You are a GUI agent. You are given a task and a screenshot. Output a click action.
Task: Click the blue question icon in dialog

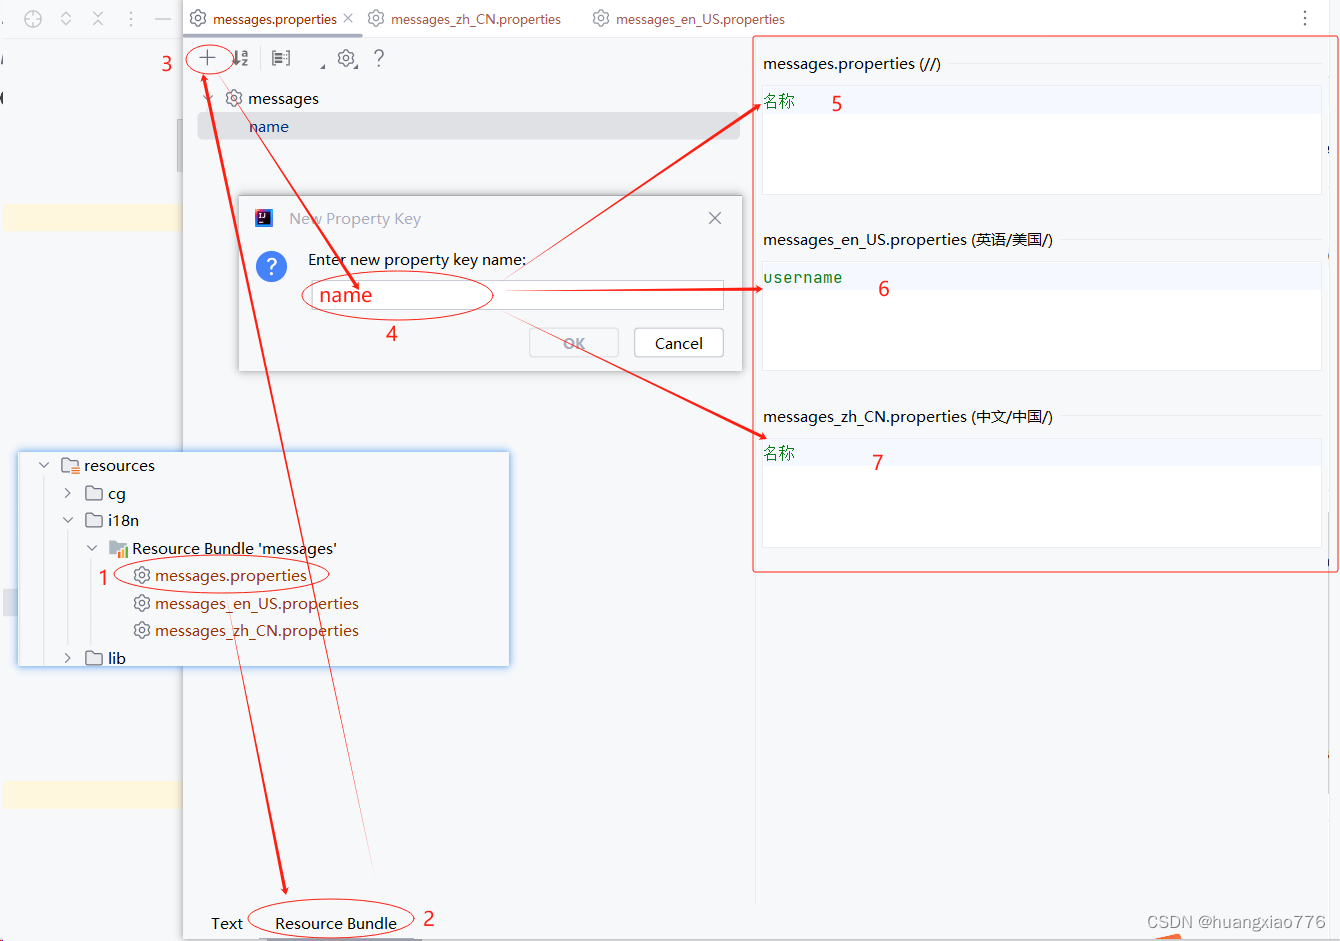pyautogui.click(x=271, y=266)
